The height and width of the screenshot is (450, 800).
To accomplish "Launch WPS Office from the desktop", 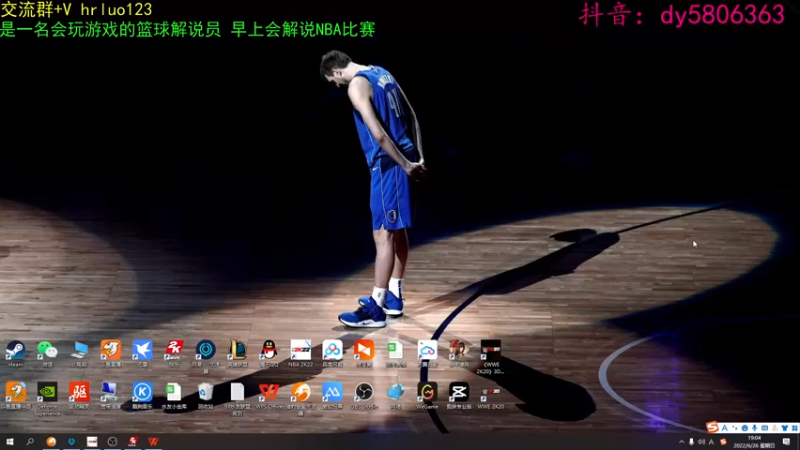I will 269,395.
